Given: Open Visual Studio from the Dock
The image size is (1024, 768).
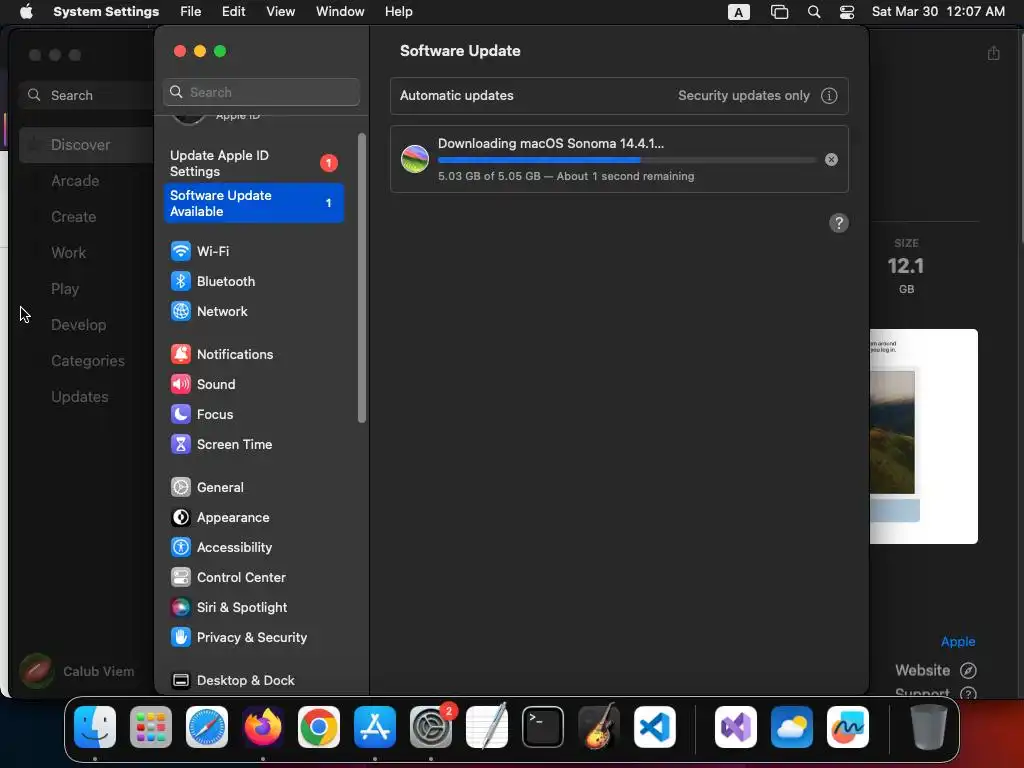Looking at the screenshot, I should click(736, 727).
